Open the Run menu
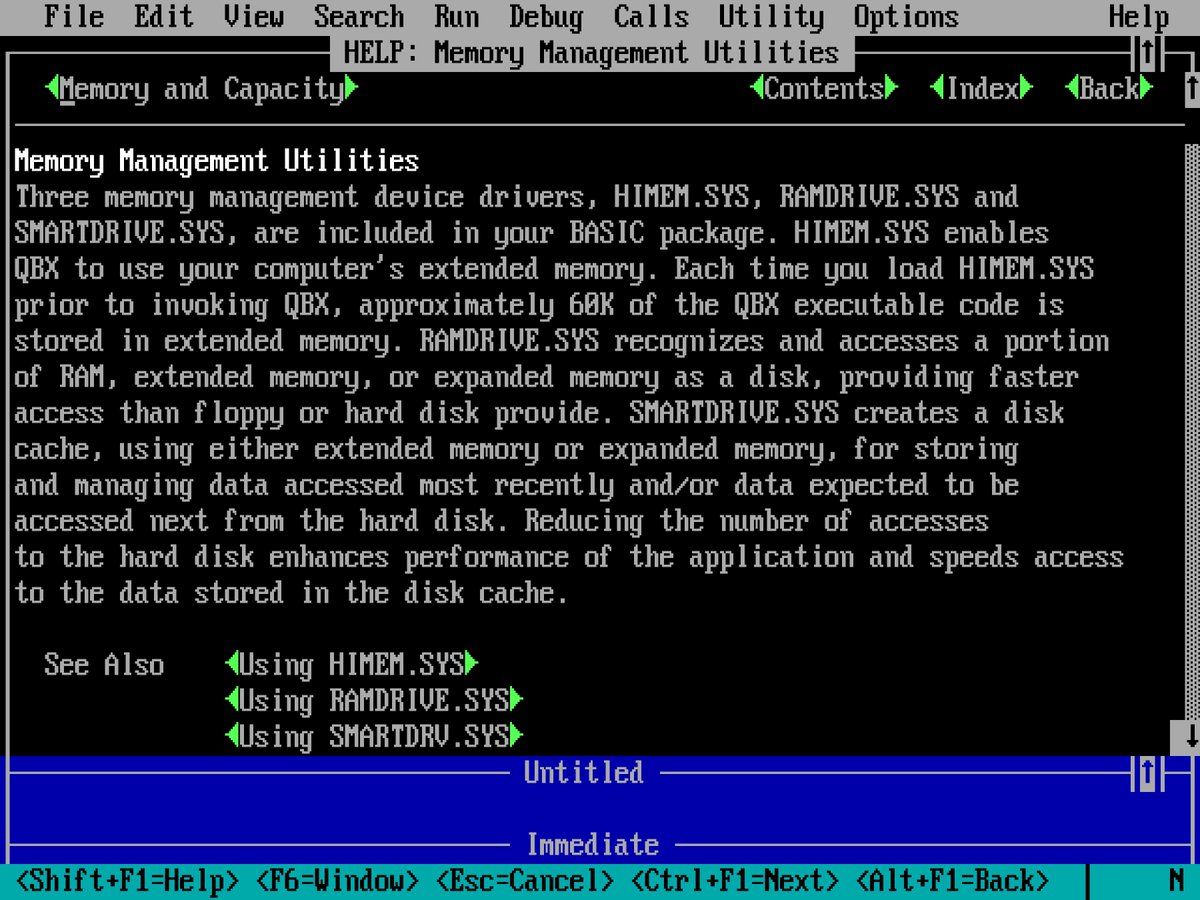Image resolution: width=1200 pixels, height=900 pixels. pyautogui.click(x=457, y=17)
